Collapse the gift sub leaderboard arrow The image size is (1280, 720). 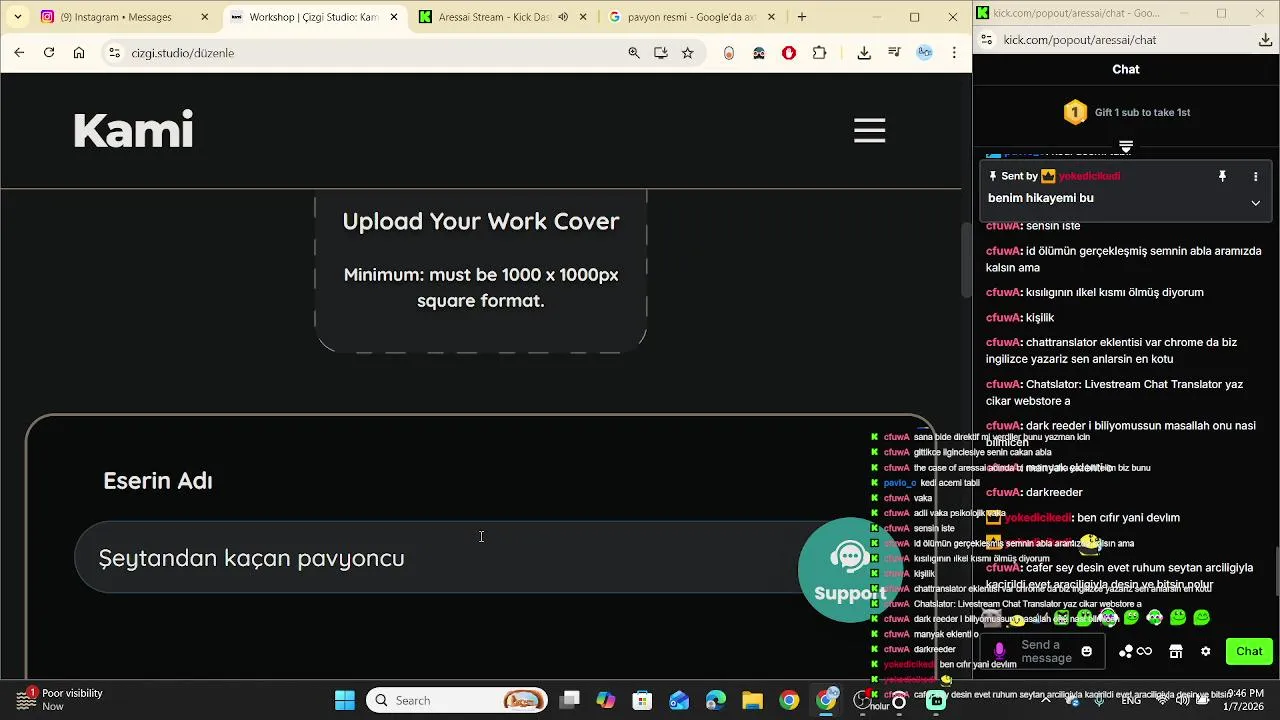pos(1126,147)
